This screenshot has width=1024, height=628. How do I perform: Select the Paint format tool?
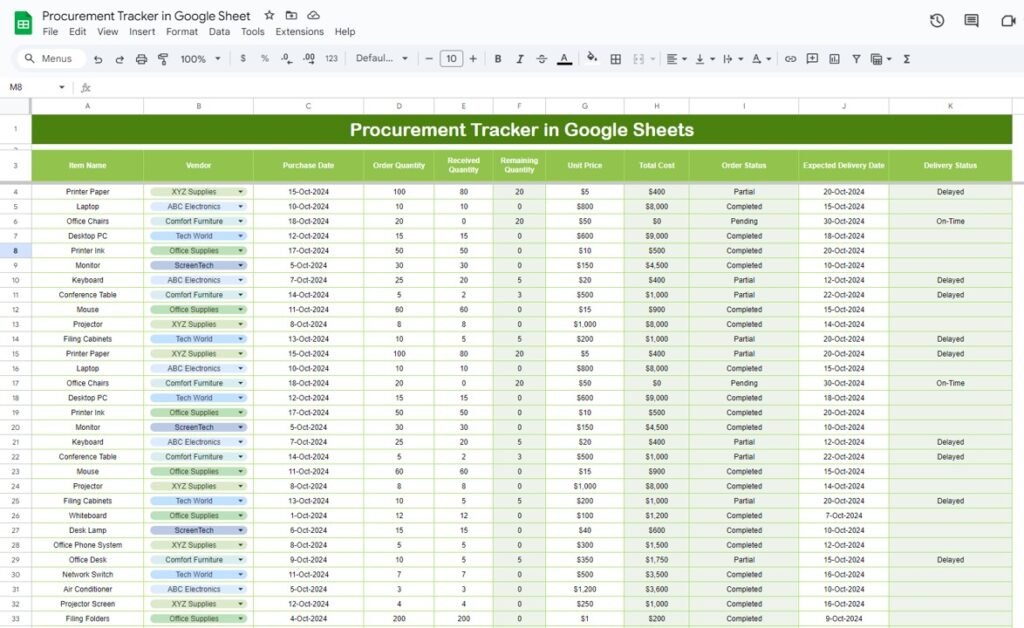[163, 59]
